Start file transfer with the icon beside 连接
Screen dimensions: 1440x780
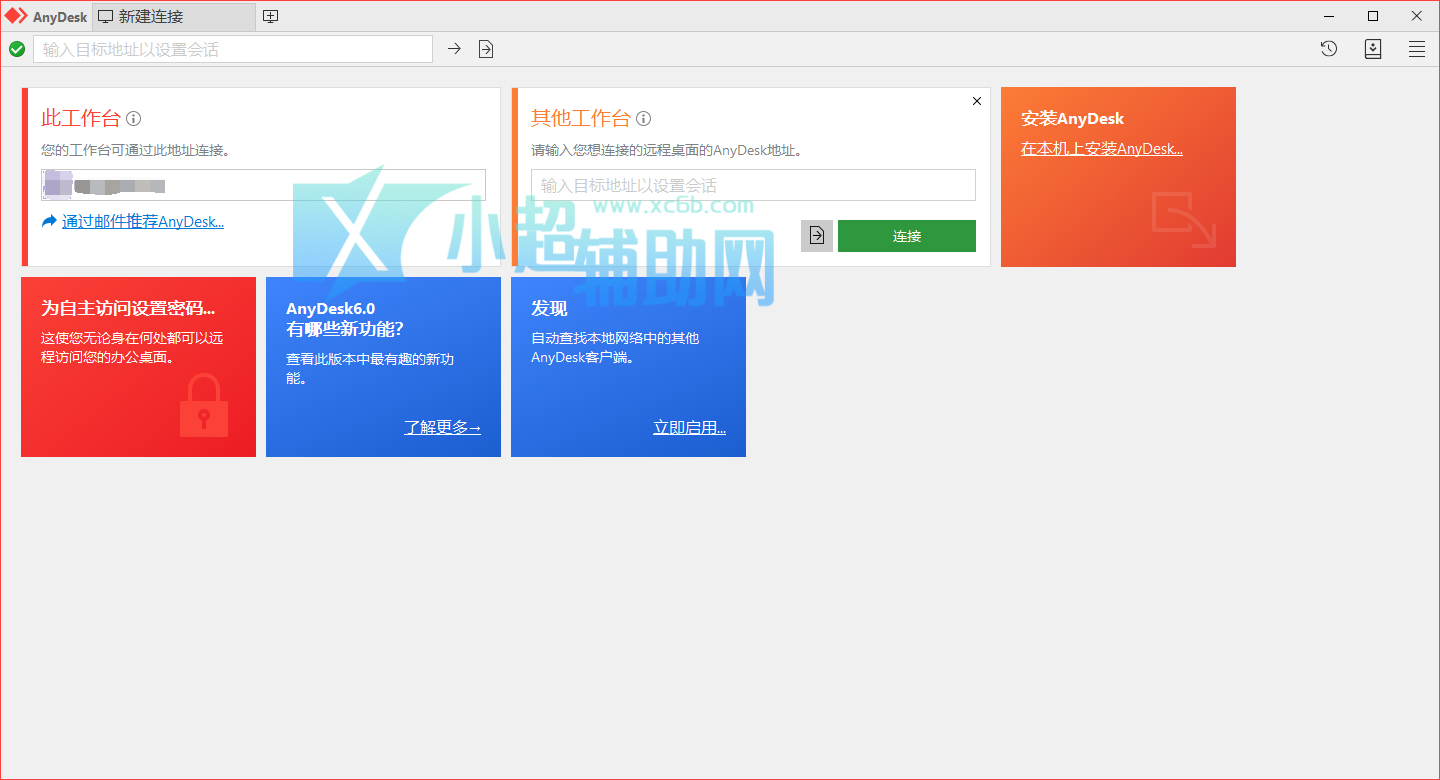[816, 235]
